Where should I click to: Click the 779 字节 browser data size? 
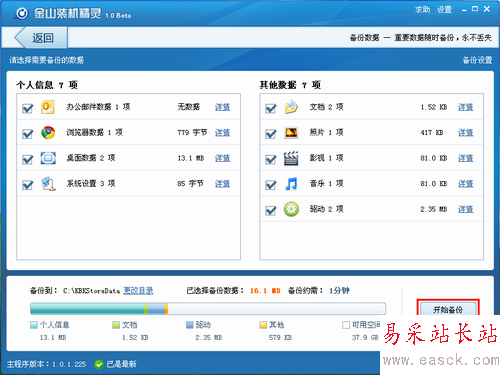tap(192, 133)
